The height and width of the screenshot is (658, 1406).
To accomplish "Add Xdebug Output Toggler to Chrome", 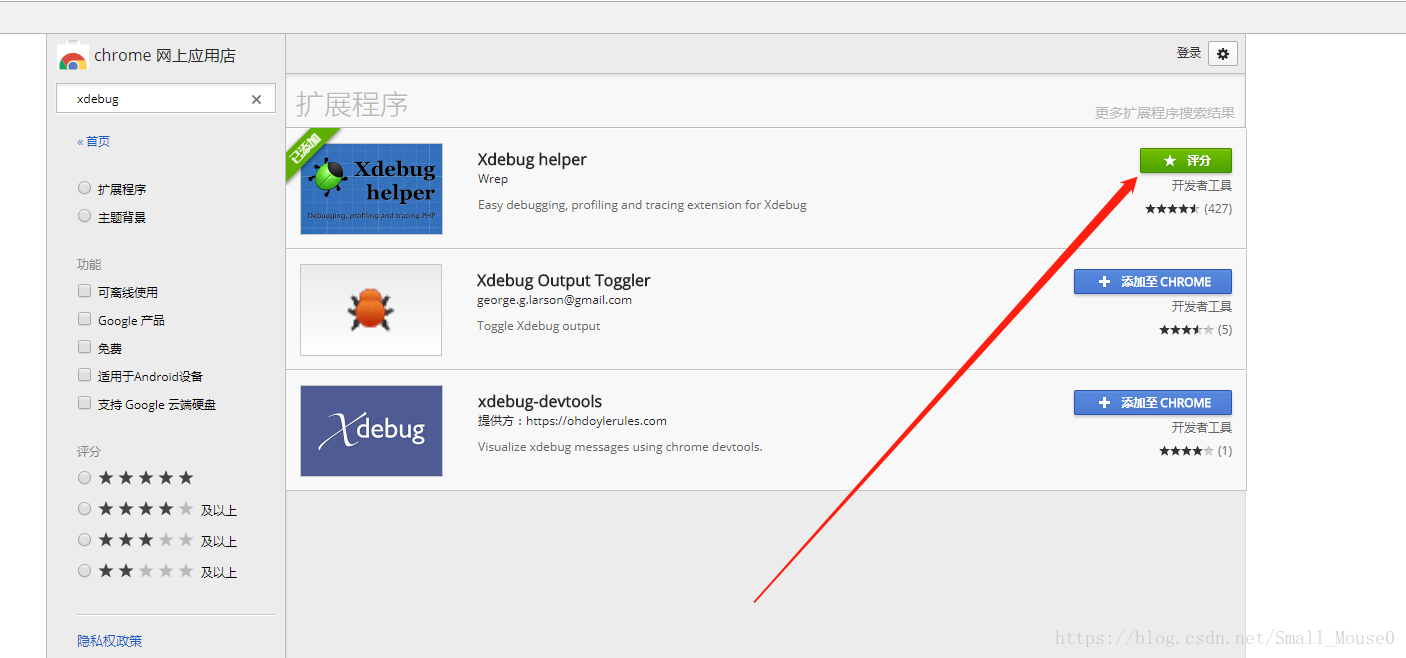I will tap(1152, 282).
